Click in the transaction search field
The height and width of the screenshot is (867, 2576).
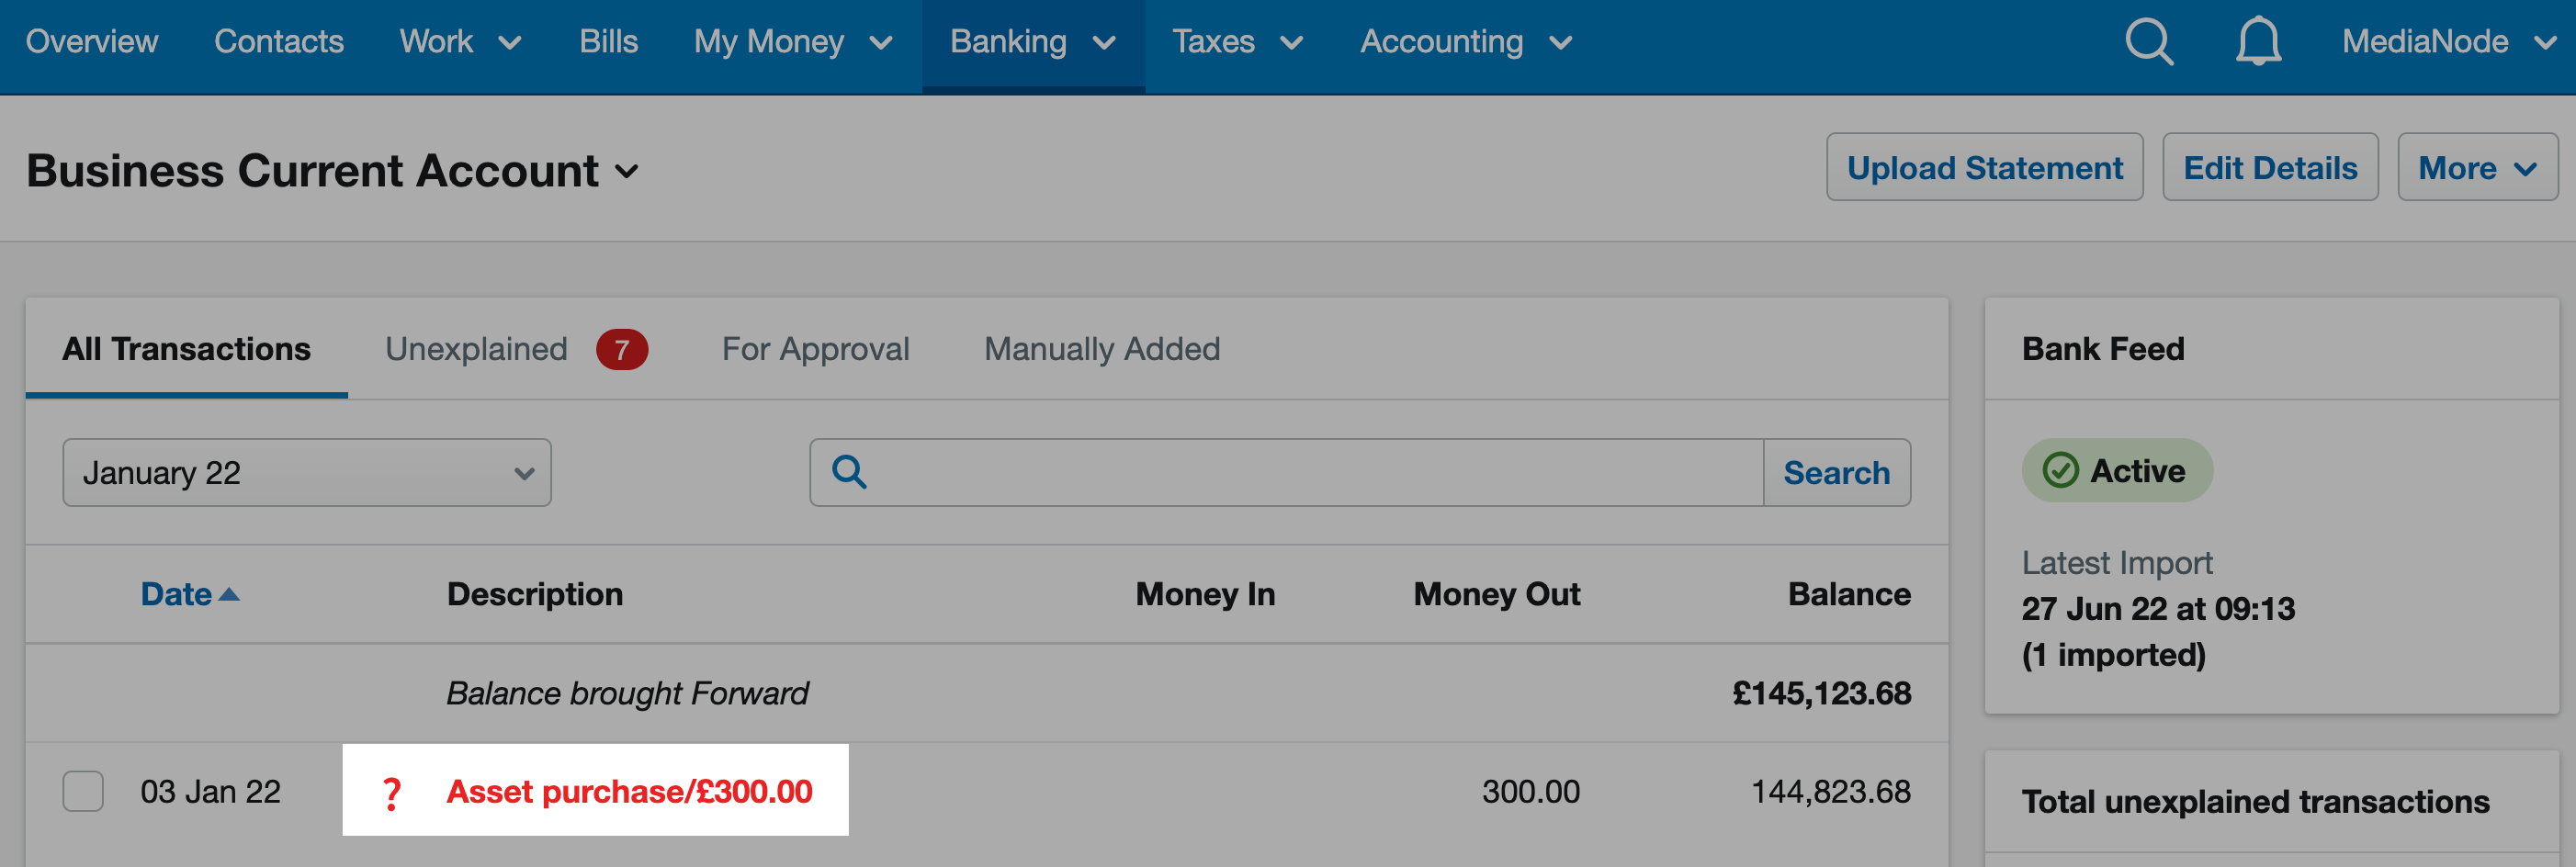1310,472
